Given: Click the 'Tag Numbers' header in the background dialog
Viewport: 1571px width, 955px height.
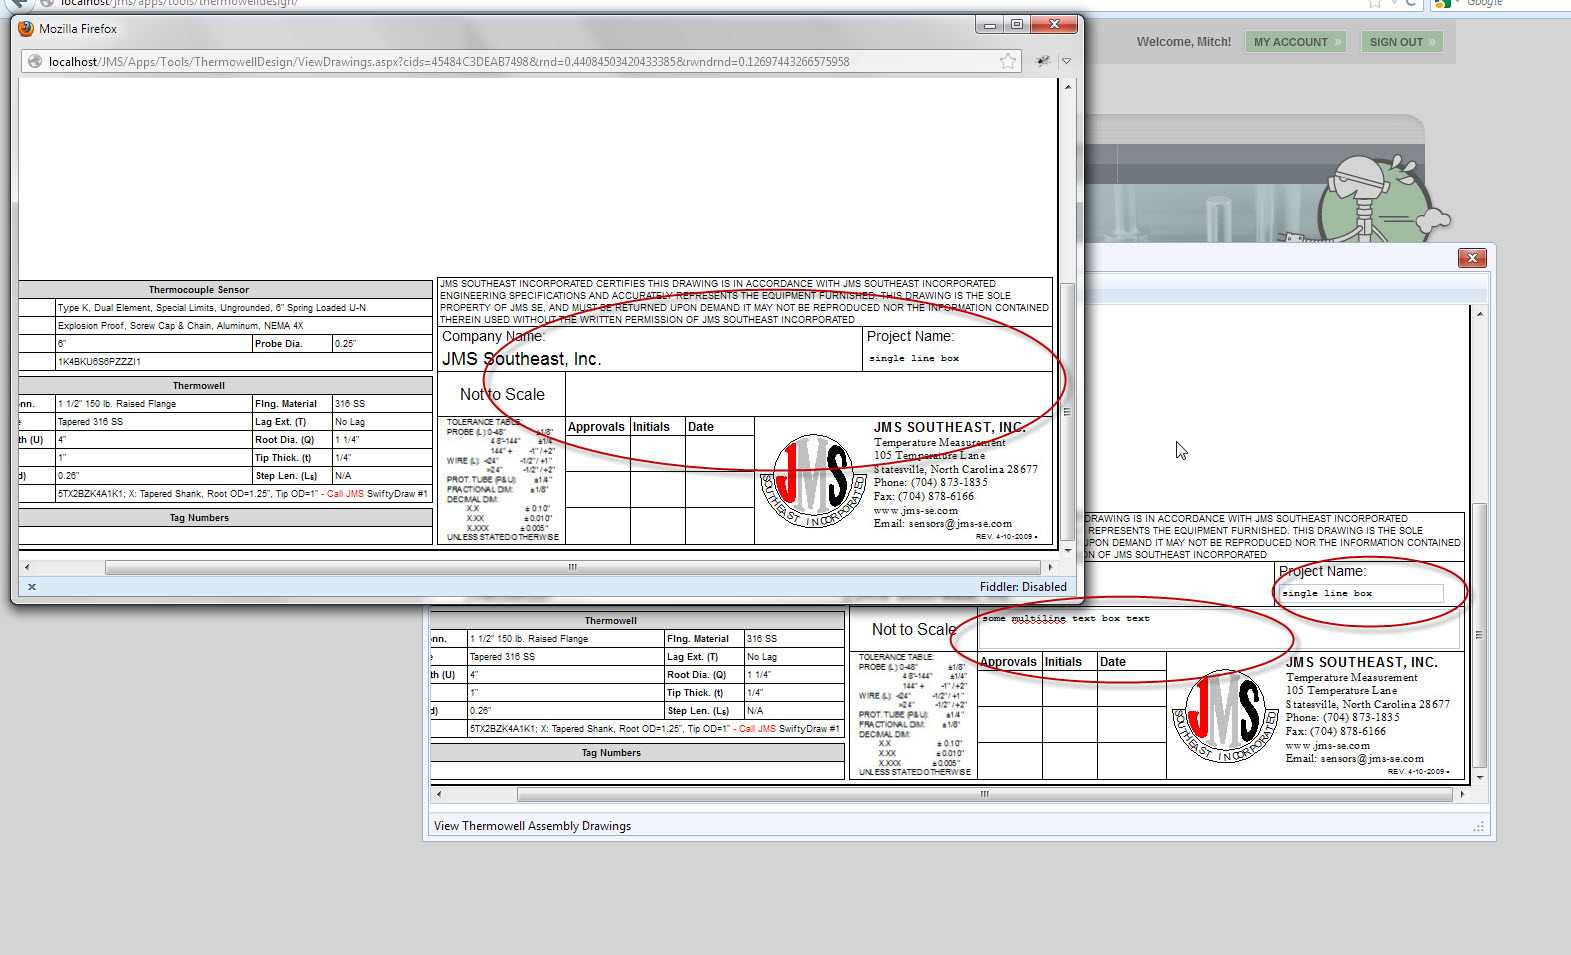Looking at the screenshot, I should click(x=611, y=753).
